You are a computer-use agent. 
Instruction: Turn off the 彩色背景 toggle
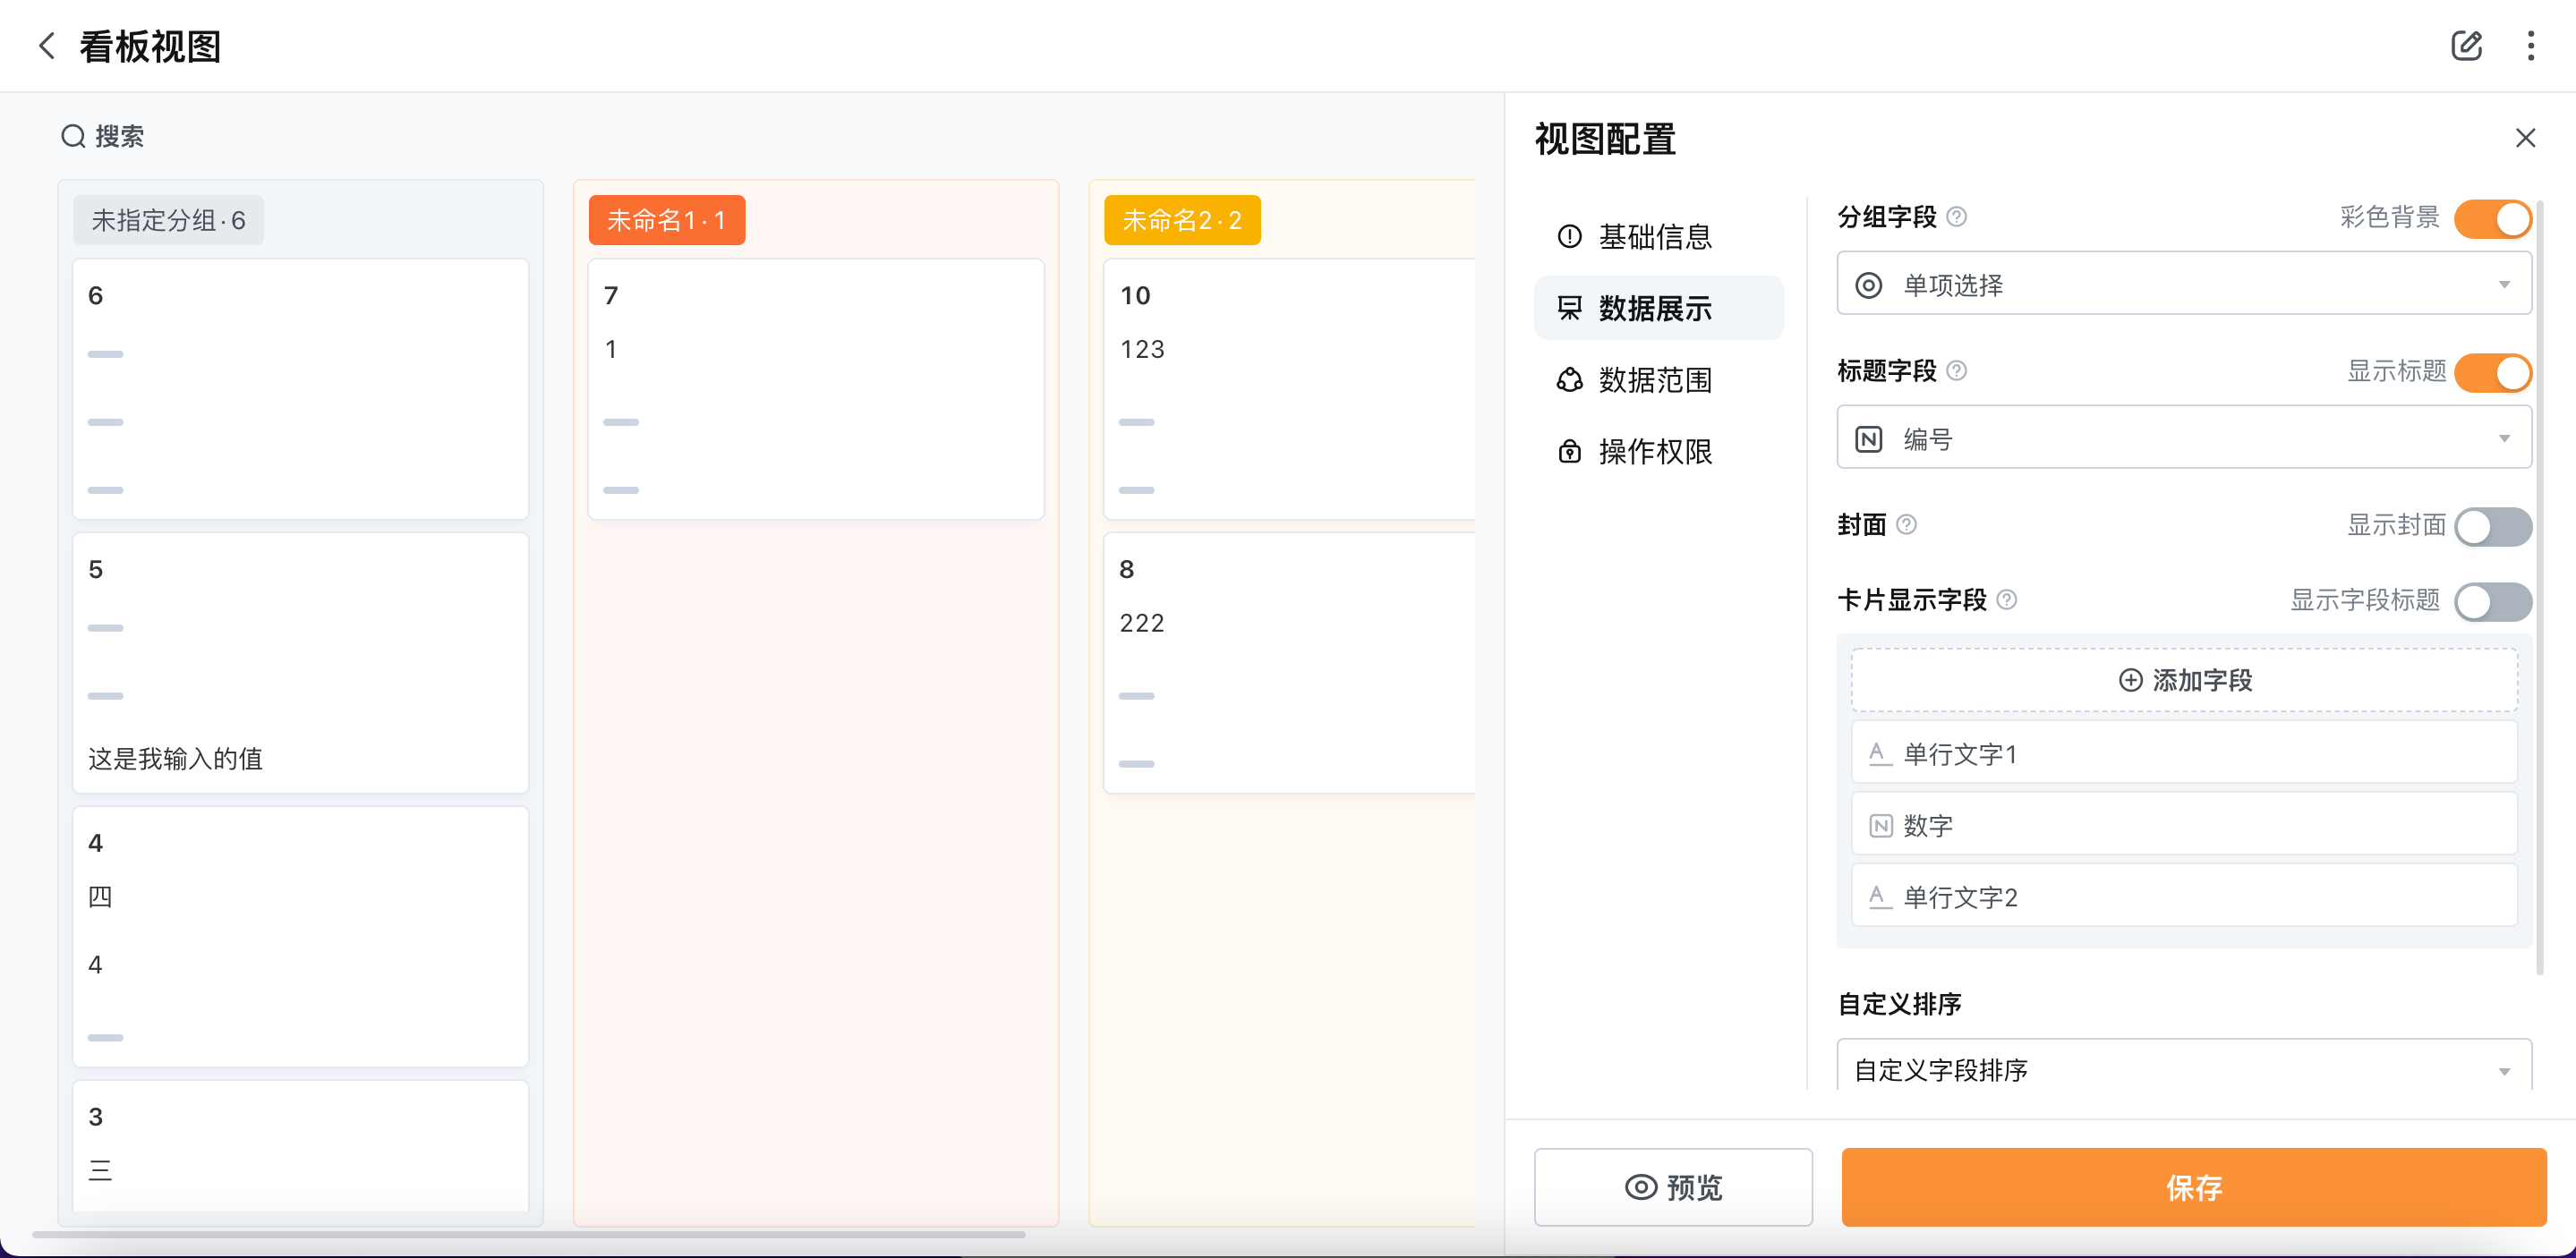click(x=2492, y=219)
